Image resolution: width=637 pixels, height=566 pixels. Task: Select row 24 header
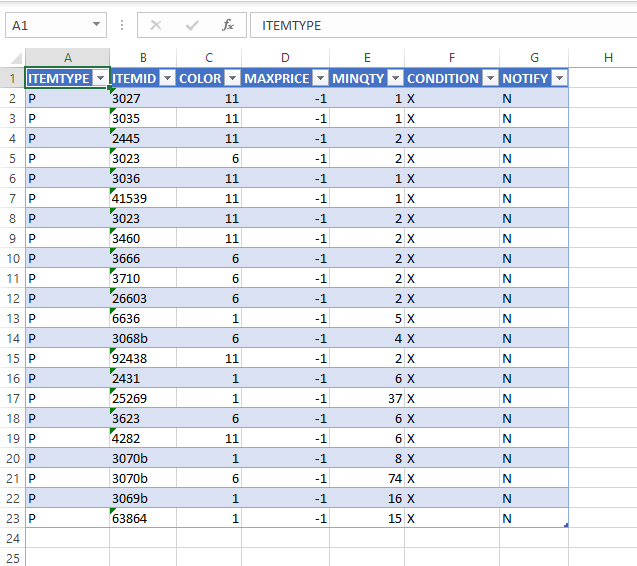(x=13, y=538)
